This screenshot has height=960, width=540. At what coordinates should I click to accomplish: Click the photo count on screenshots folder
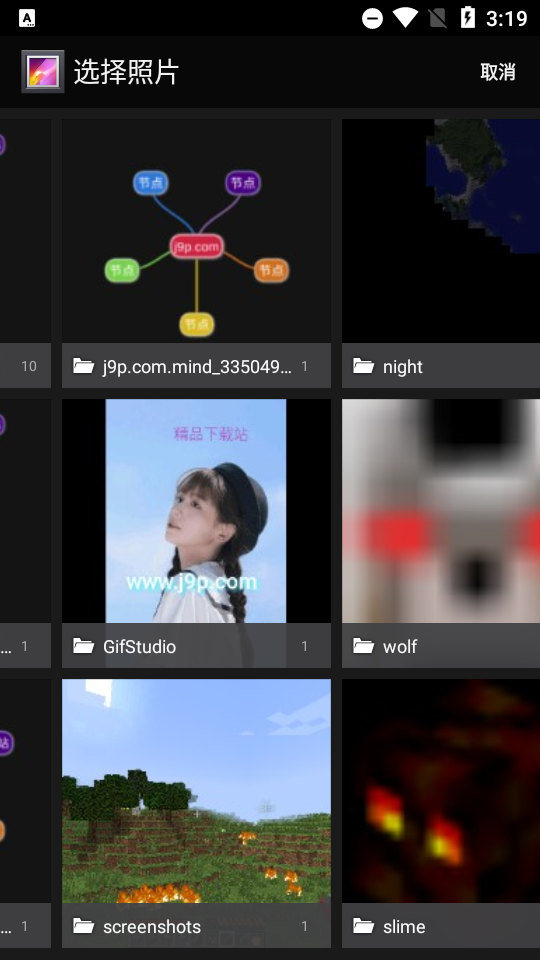[x=304, y=926]
